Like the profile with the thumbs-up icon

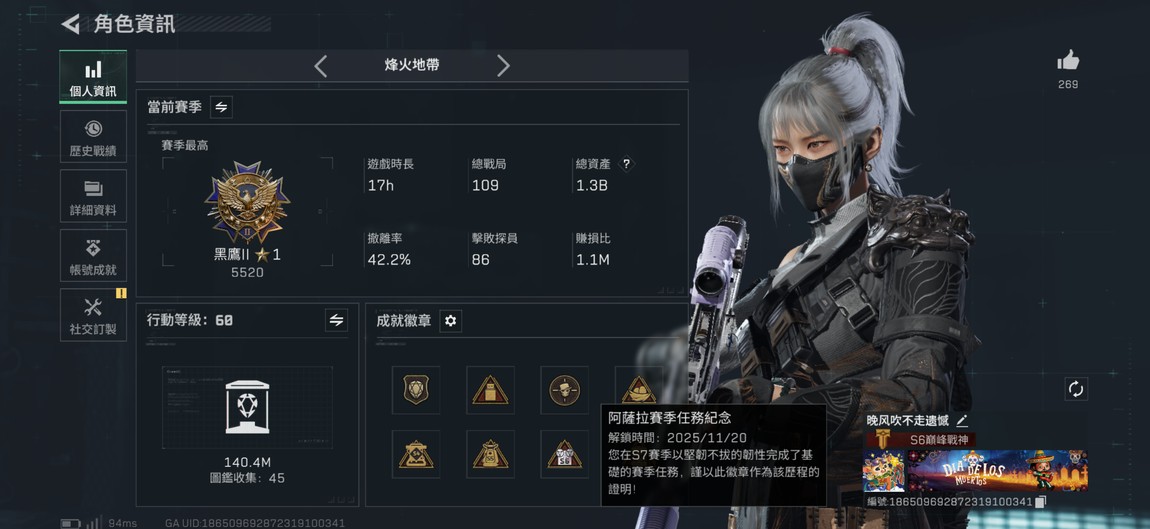click(x=1068, y=60)
